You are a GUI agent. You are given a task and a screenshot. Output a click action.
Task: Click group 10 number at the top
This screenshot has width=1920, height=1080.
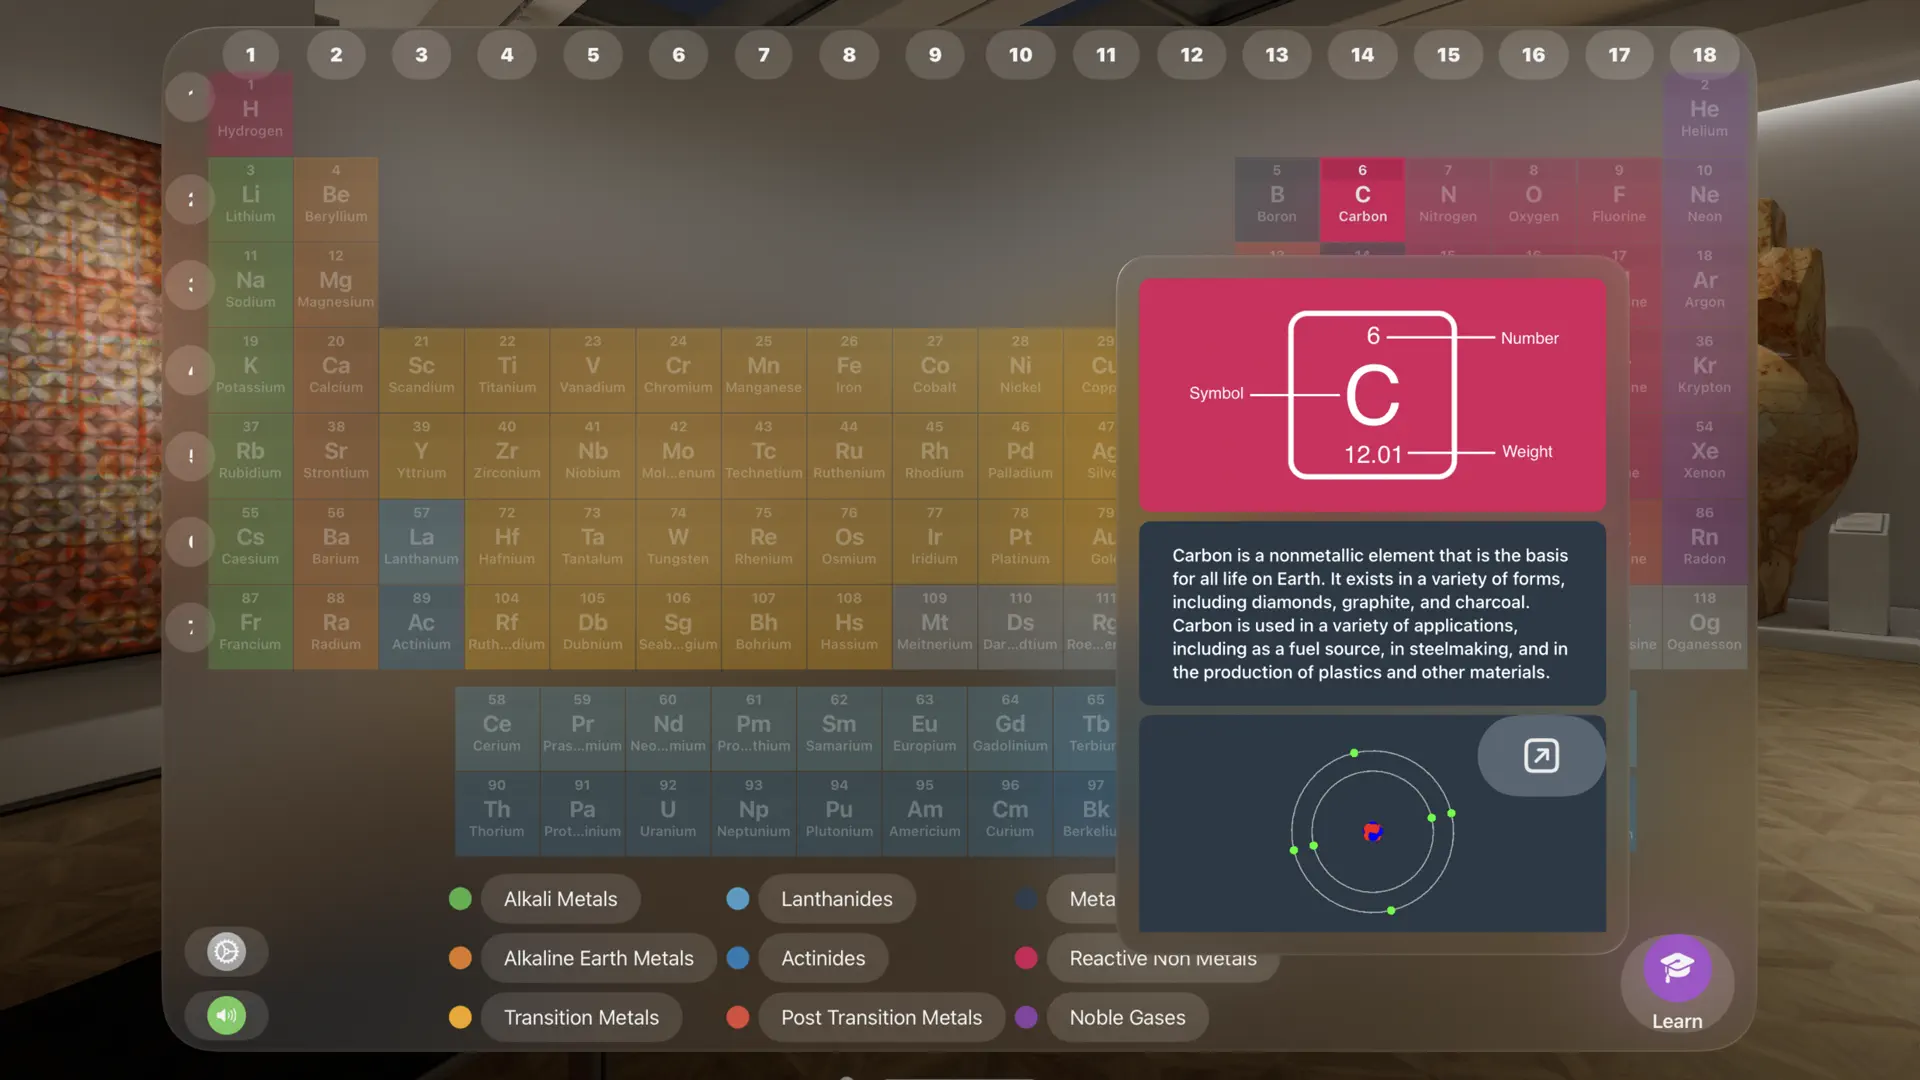pyautogui.click(x=1020, y=55)
